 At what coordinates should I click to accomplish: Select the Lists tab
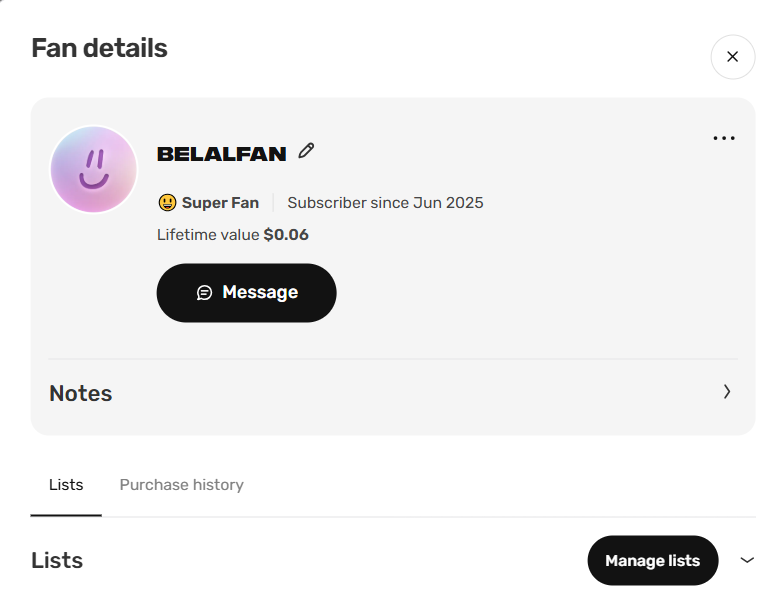[66, 484]
